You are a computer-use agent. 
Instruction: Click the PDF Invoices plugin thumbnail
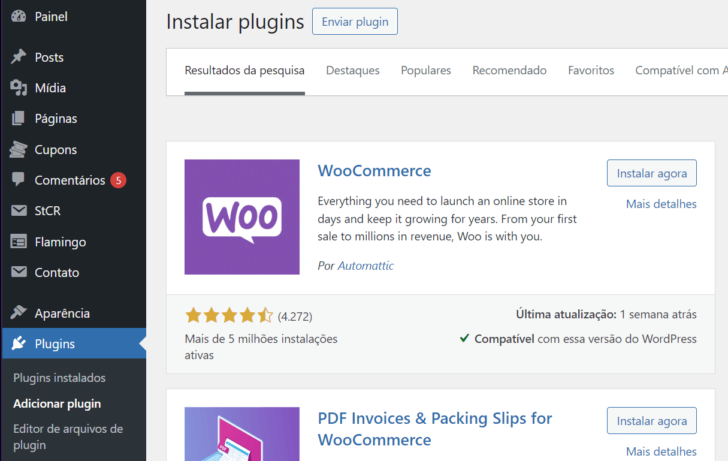[242, 434]
